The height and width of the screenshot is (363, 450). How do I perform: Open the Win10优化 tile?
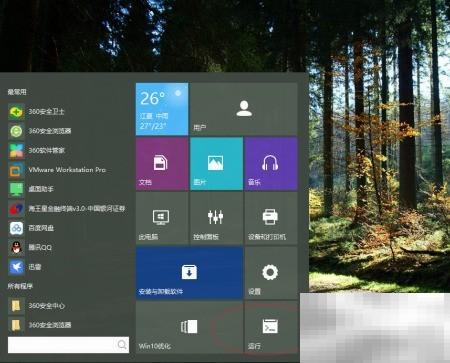(x=189, y=327)
